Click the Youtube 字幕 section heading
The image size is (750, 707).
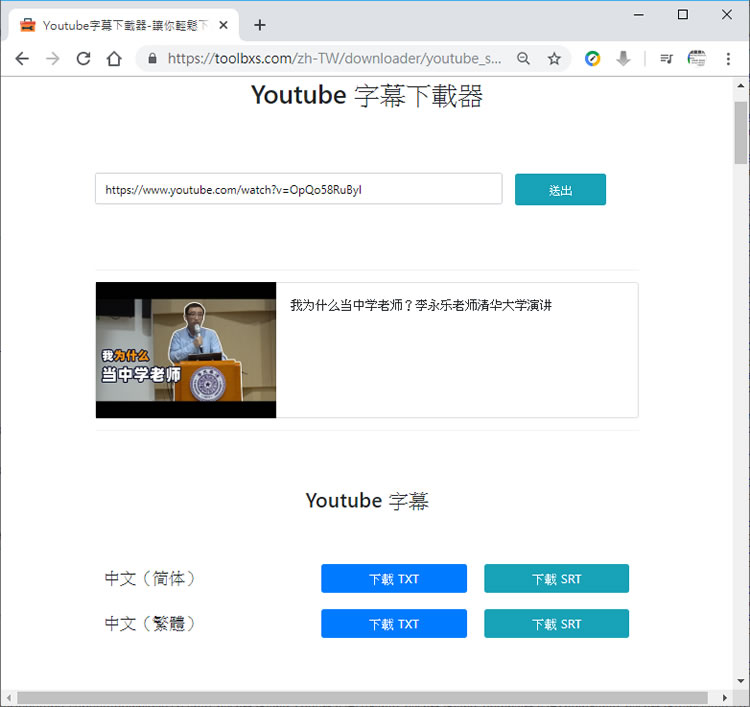[x=367, y=501]
